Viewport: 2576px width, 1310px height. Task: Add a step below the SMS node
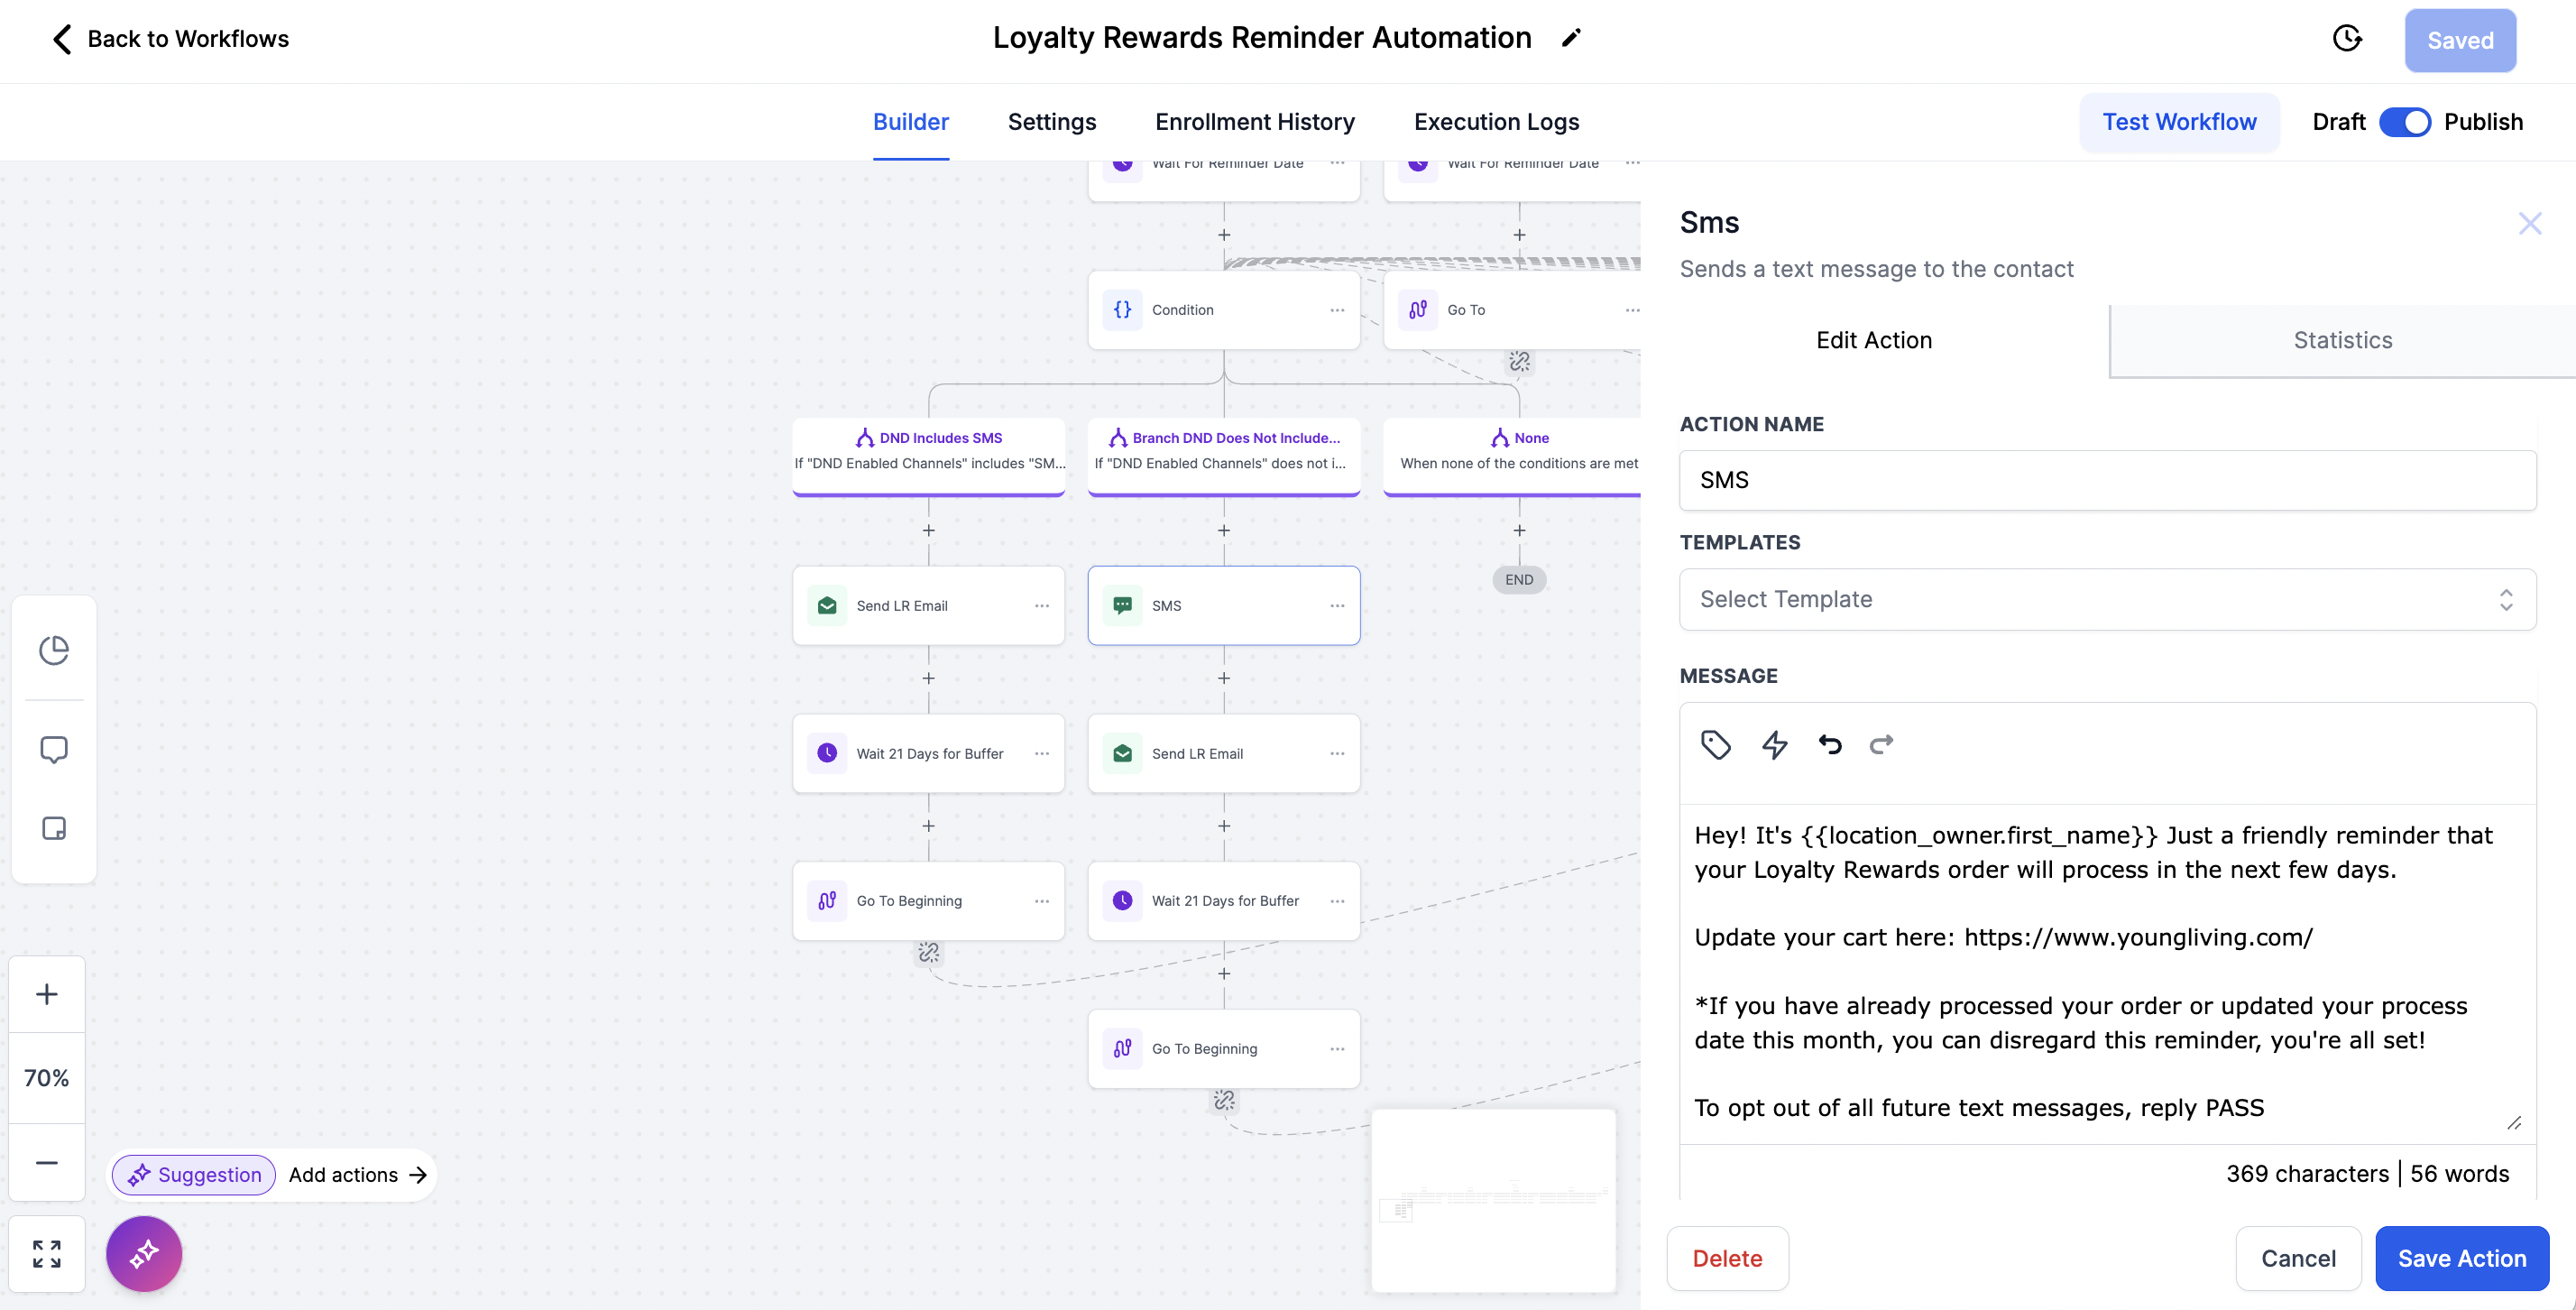tap(1224, 679)
